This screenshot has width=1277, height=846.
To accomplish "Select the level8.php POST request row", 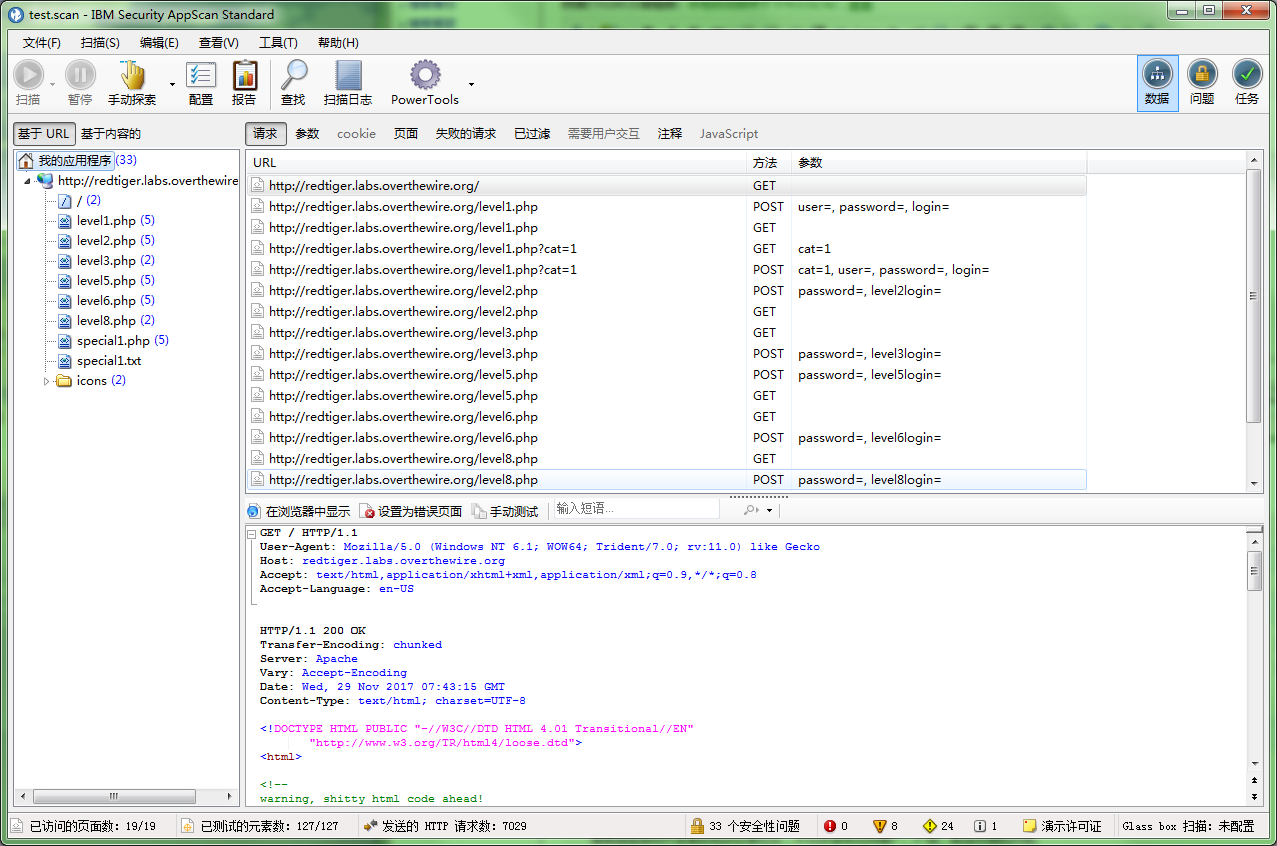I will click(666, 480).
